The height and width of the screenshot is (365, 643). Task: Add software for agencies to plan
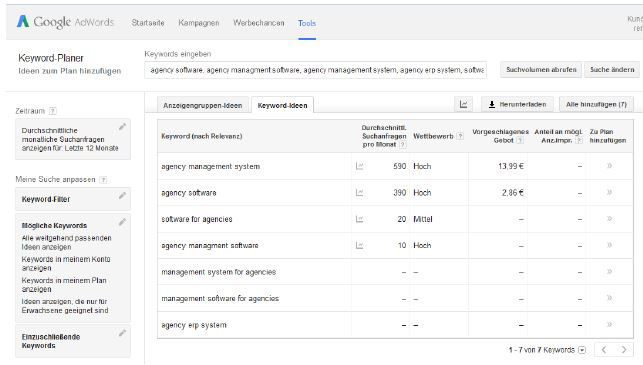tap(609, 219)
